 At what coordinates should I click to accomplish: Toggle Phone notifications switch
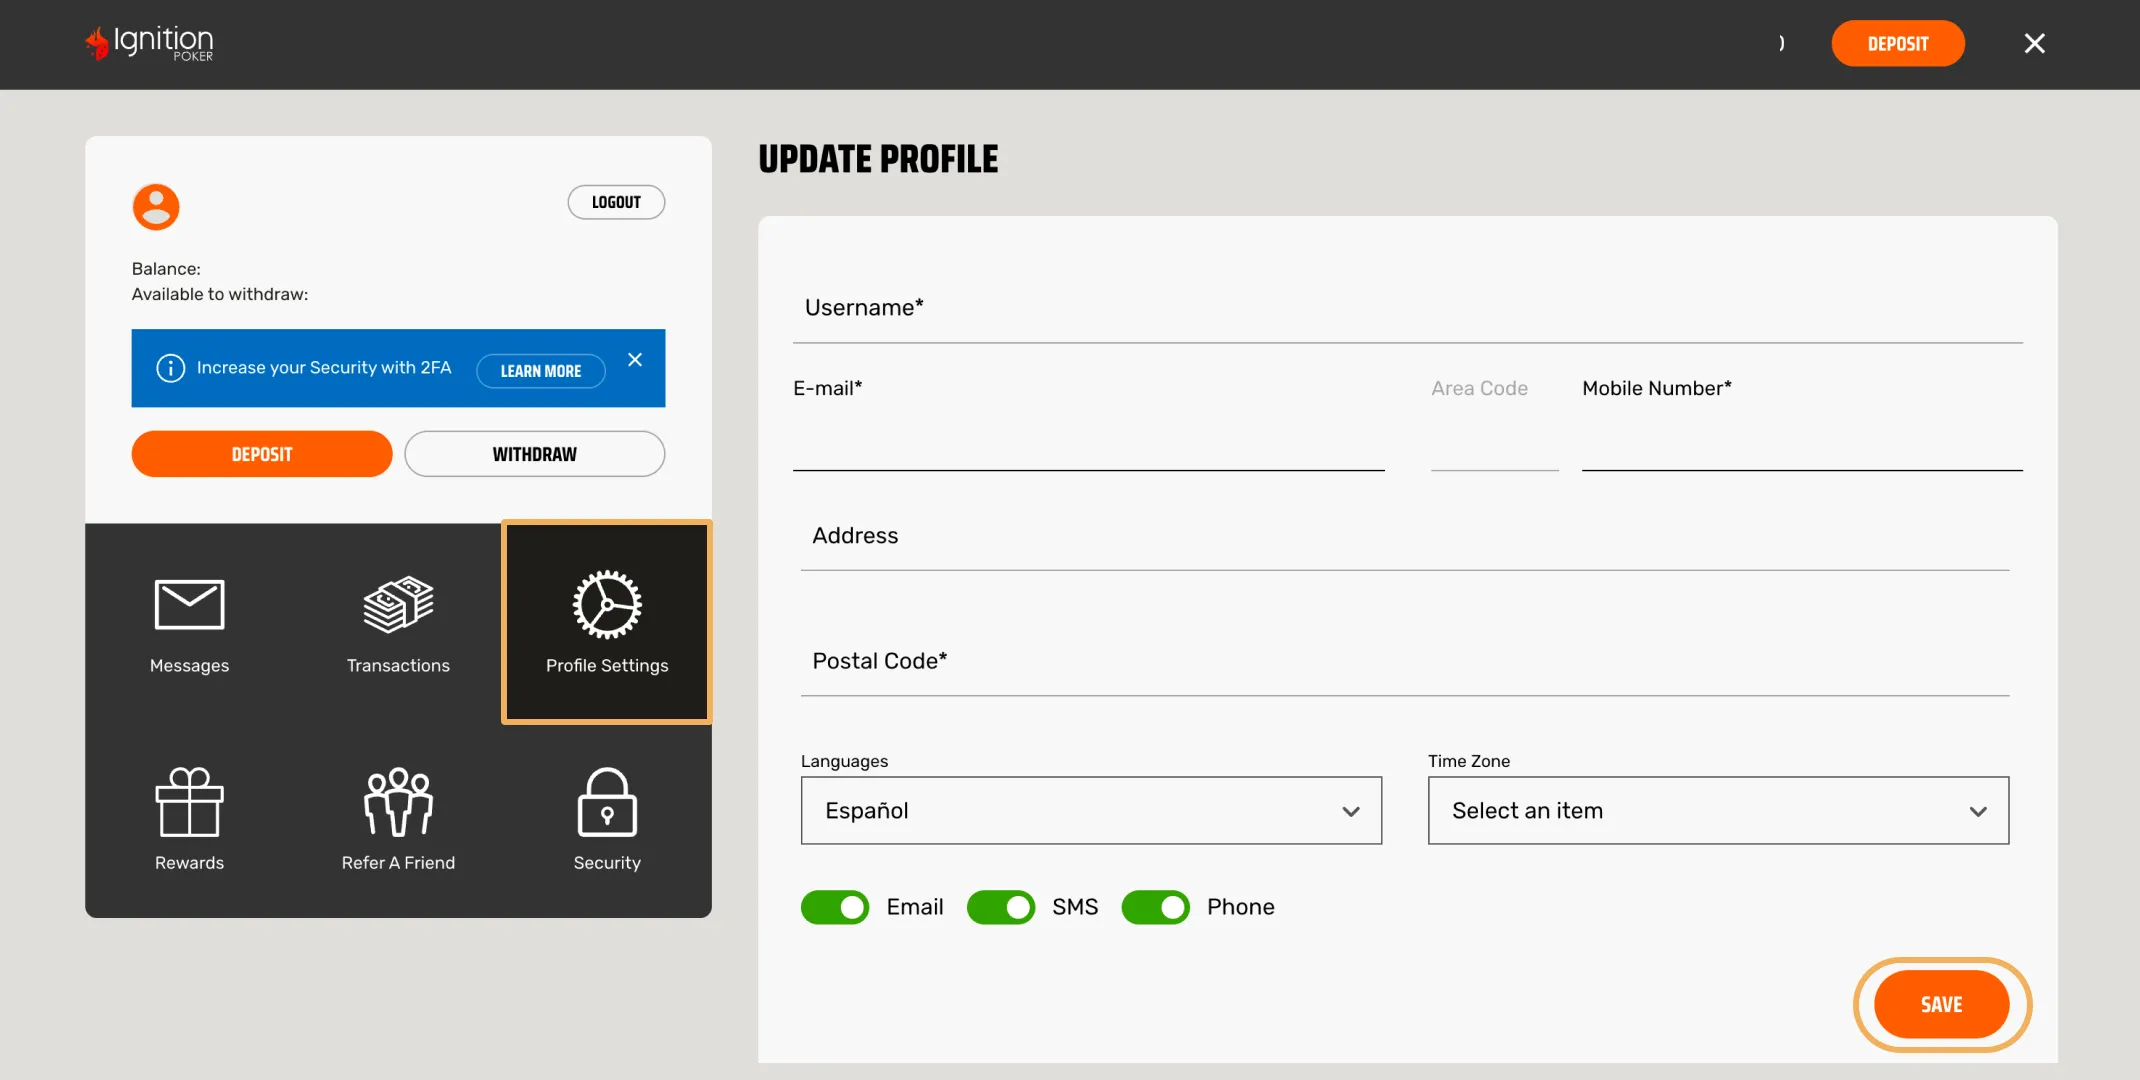coord(1156,907)
